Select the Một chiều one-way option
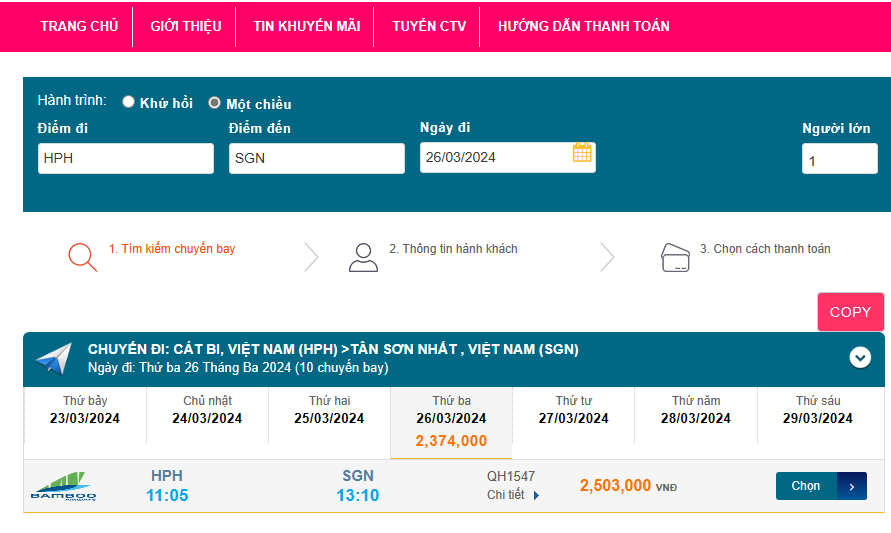Viewport: 891px width, 533px height. [x=214, y=102]
